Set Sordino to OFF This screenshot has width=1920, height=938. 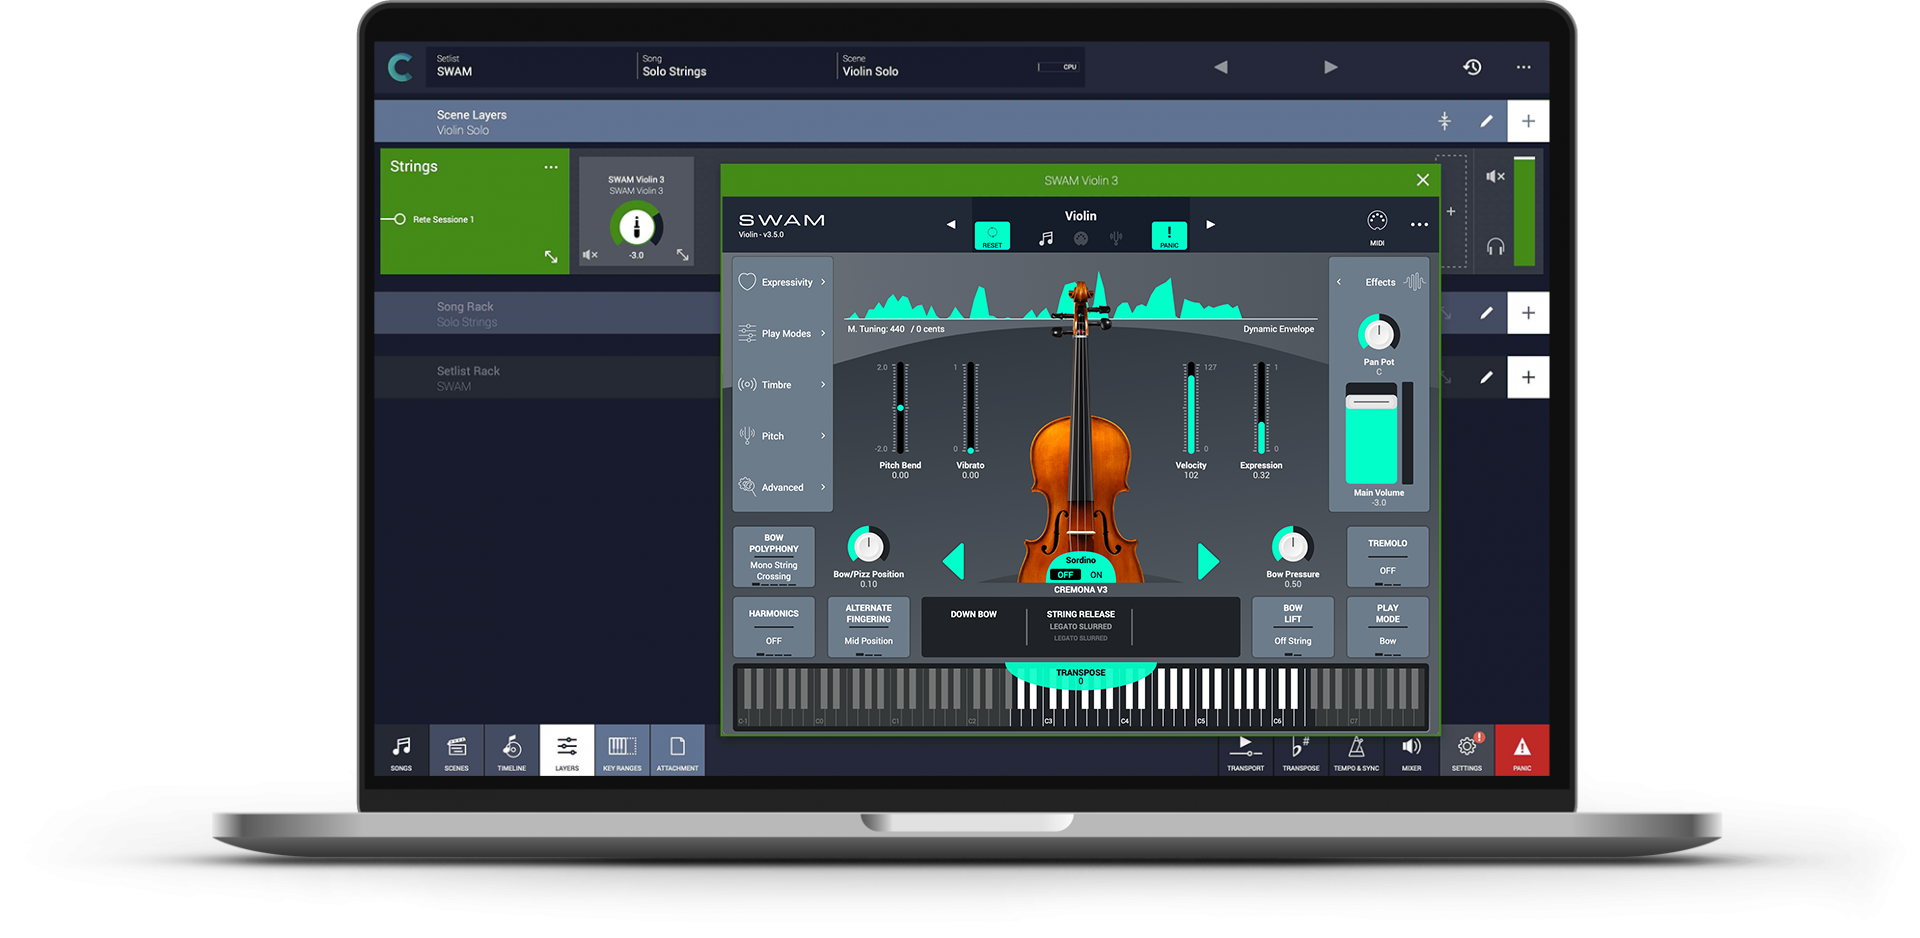pyautogui.click(x=1065, y=575)
